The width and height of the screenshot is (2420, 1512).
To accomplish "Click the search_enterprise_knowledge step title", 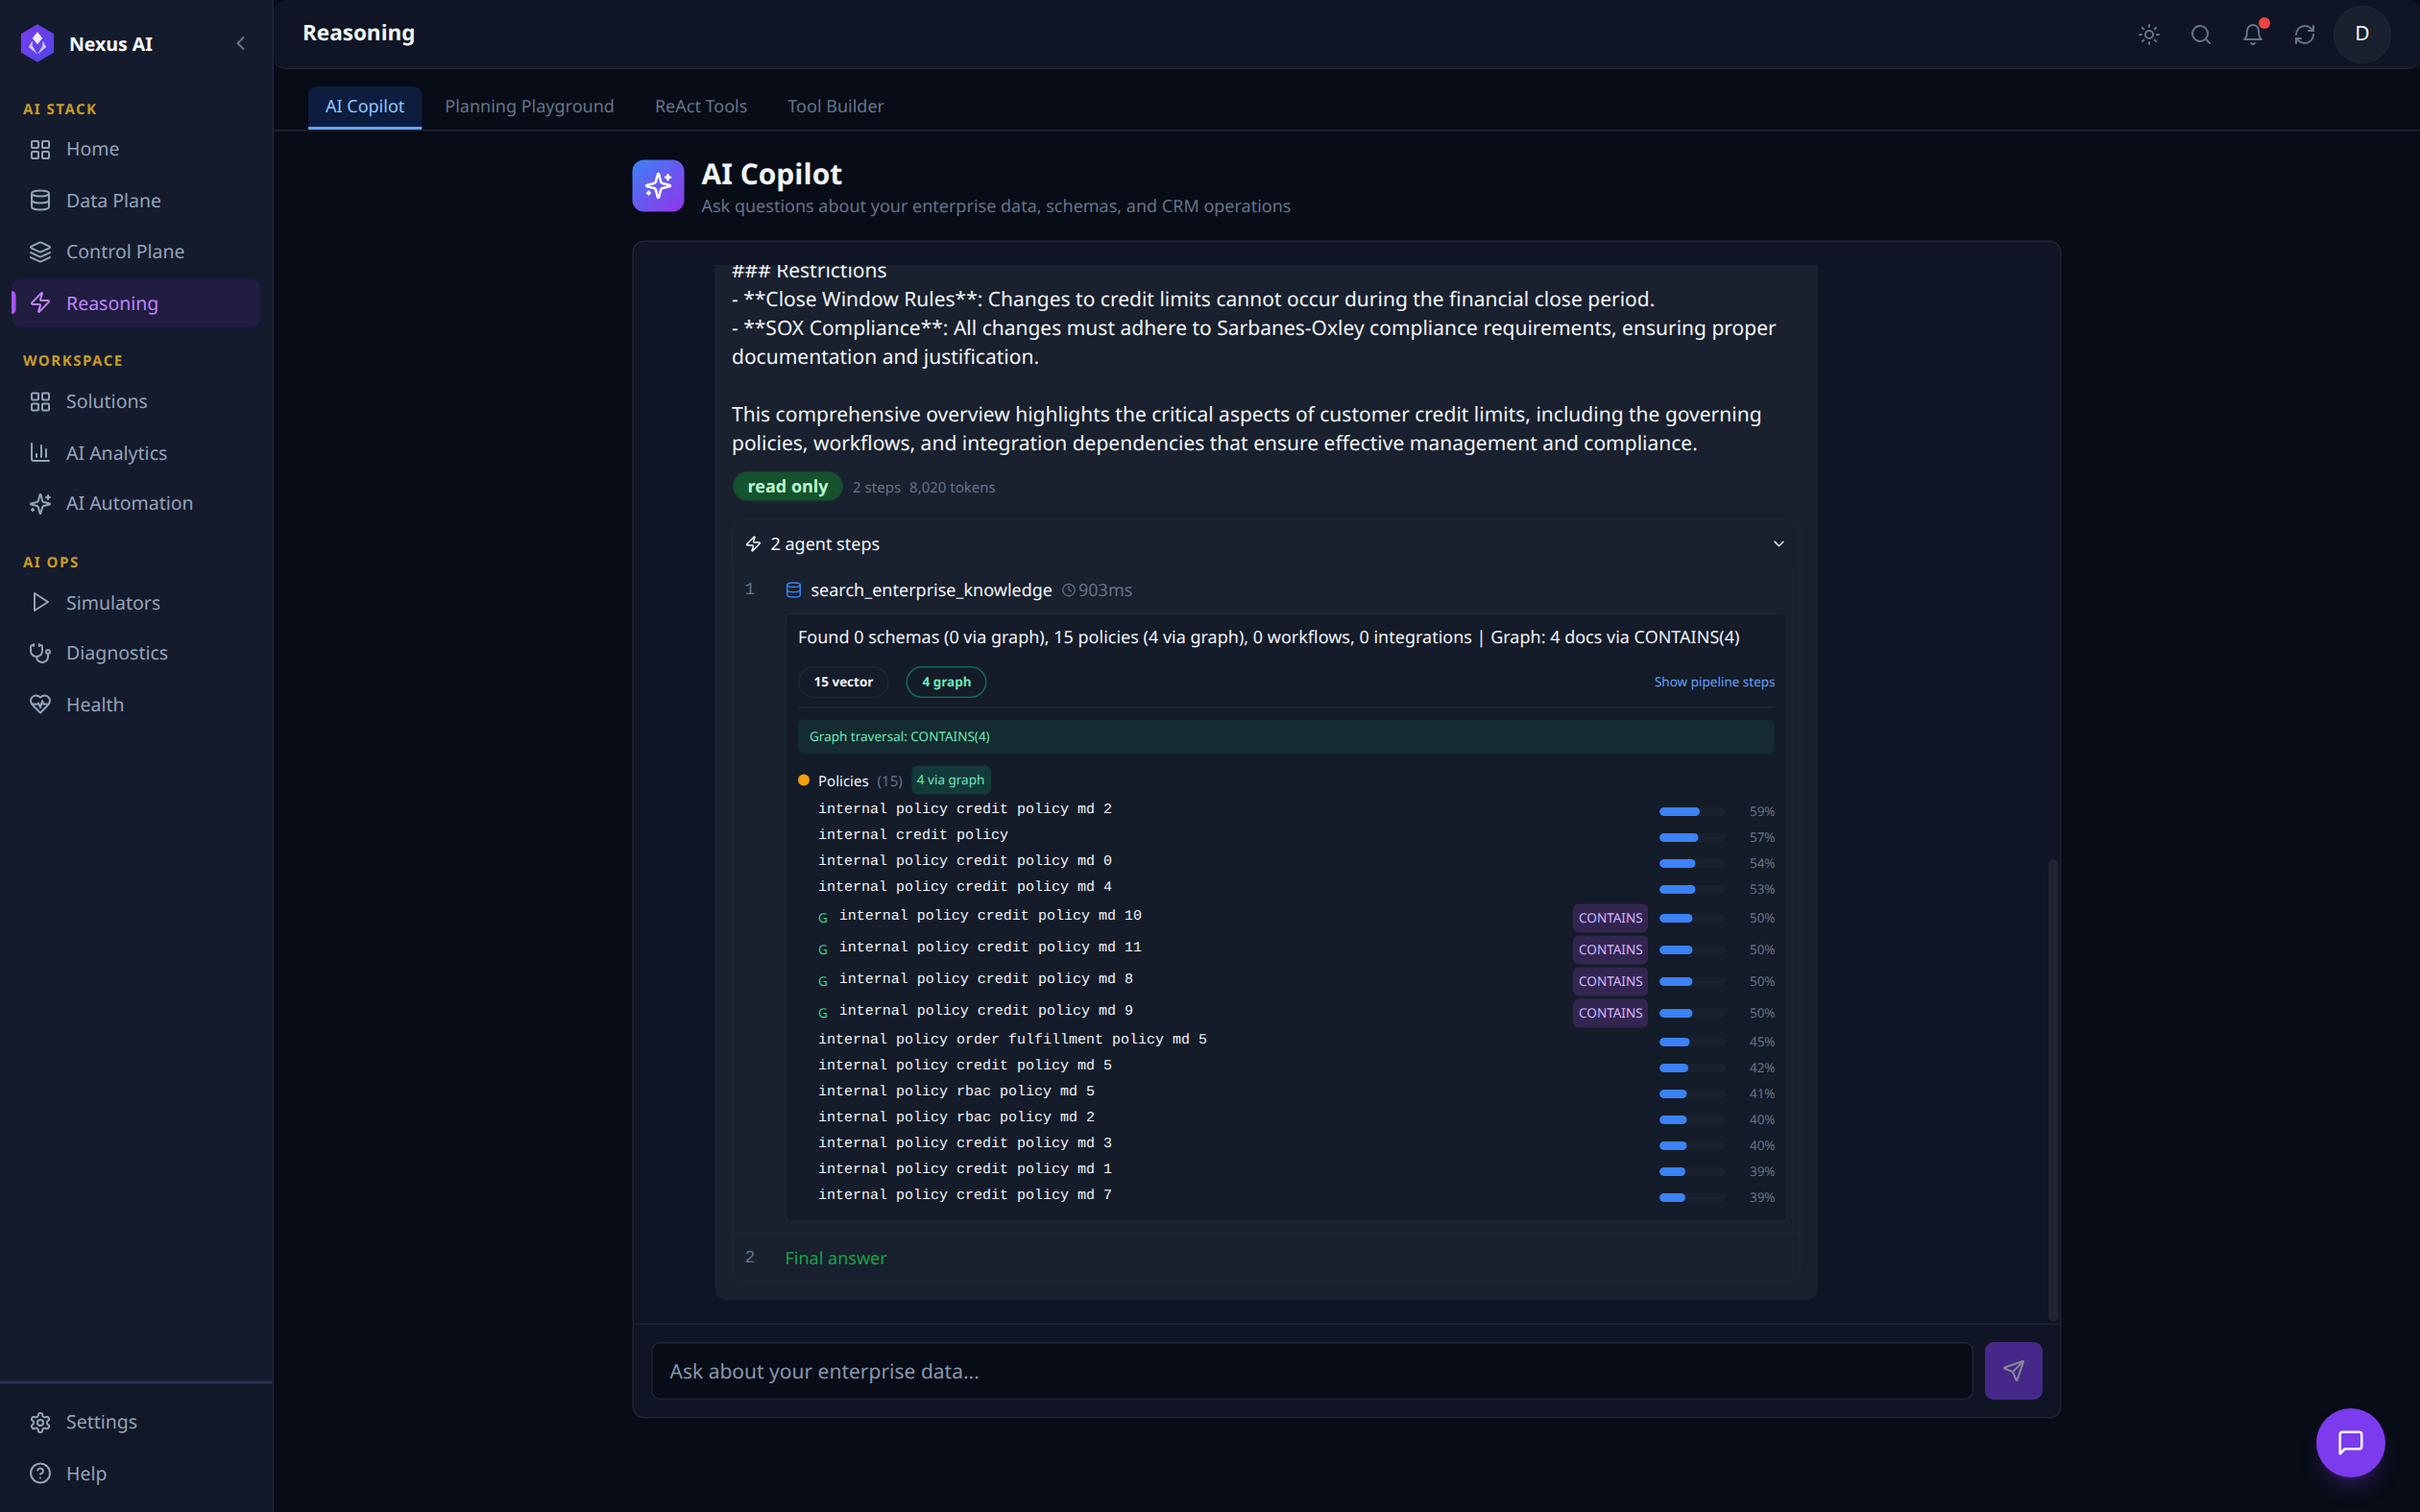I will click(931, 590).
